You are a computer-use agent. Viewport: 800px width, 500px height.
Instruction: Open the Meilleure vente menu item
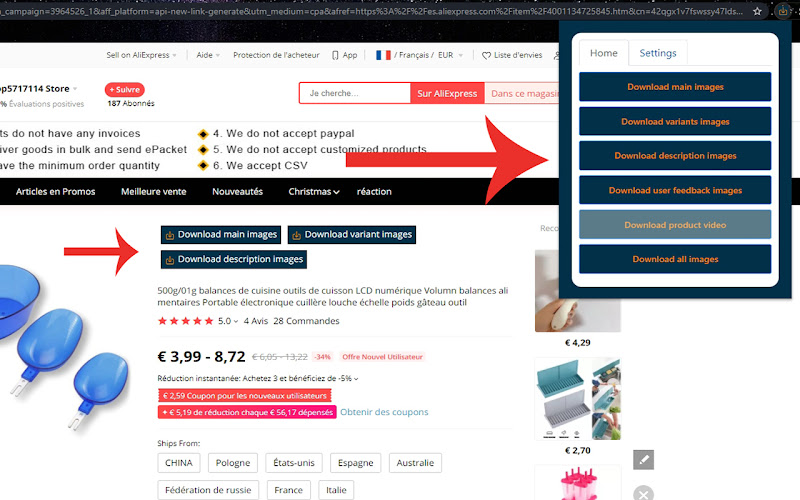pos(154,192)
